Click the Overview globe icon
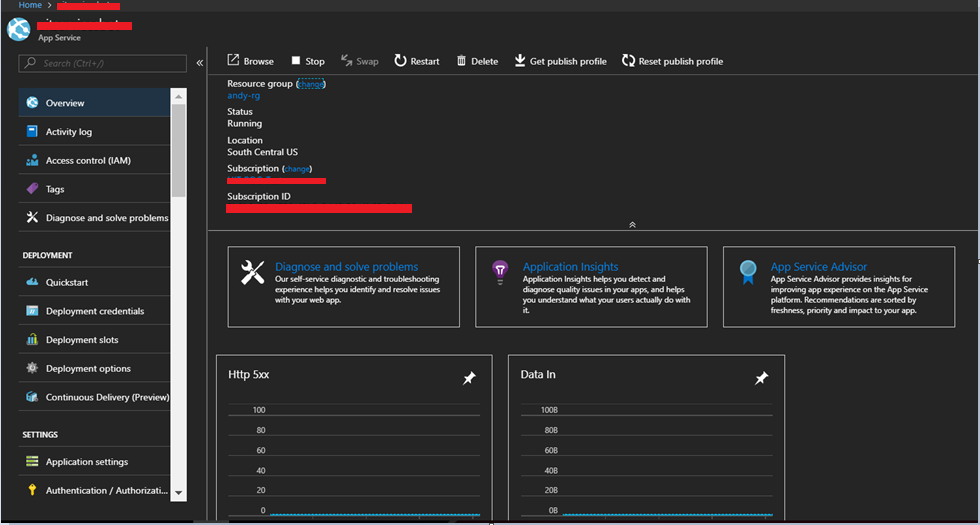This screenshot has height=525, width=980. [32, 102]
